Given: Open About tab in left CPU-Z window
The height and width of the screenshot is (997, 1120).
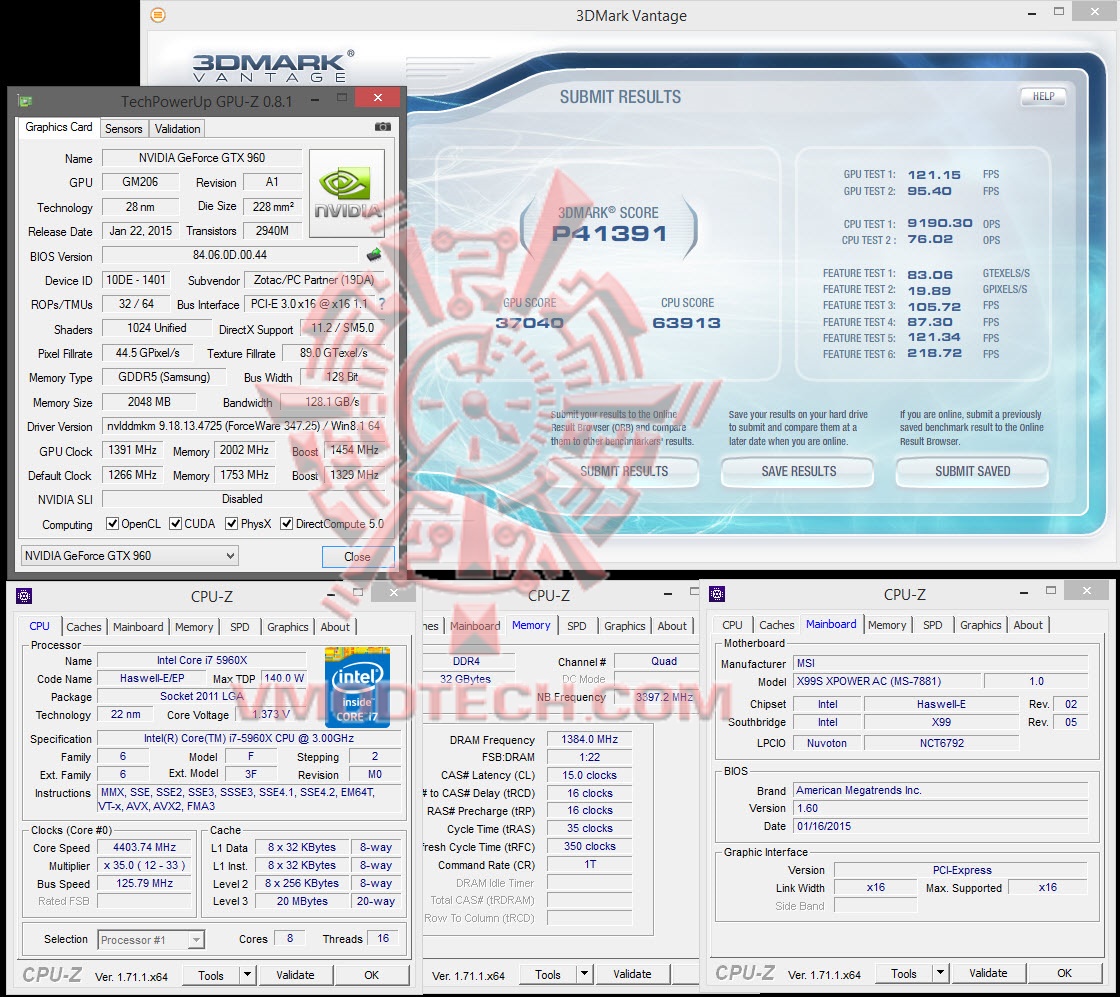Looking at the screenshot, I should tap(335, 626).
